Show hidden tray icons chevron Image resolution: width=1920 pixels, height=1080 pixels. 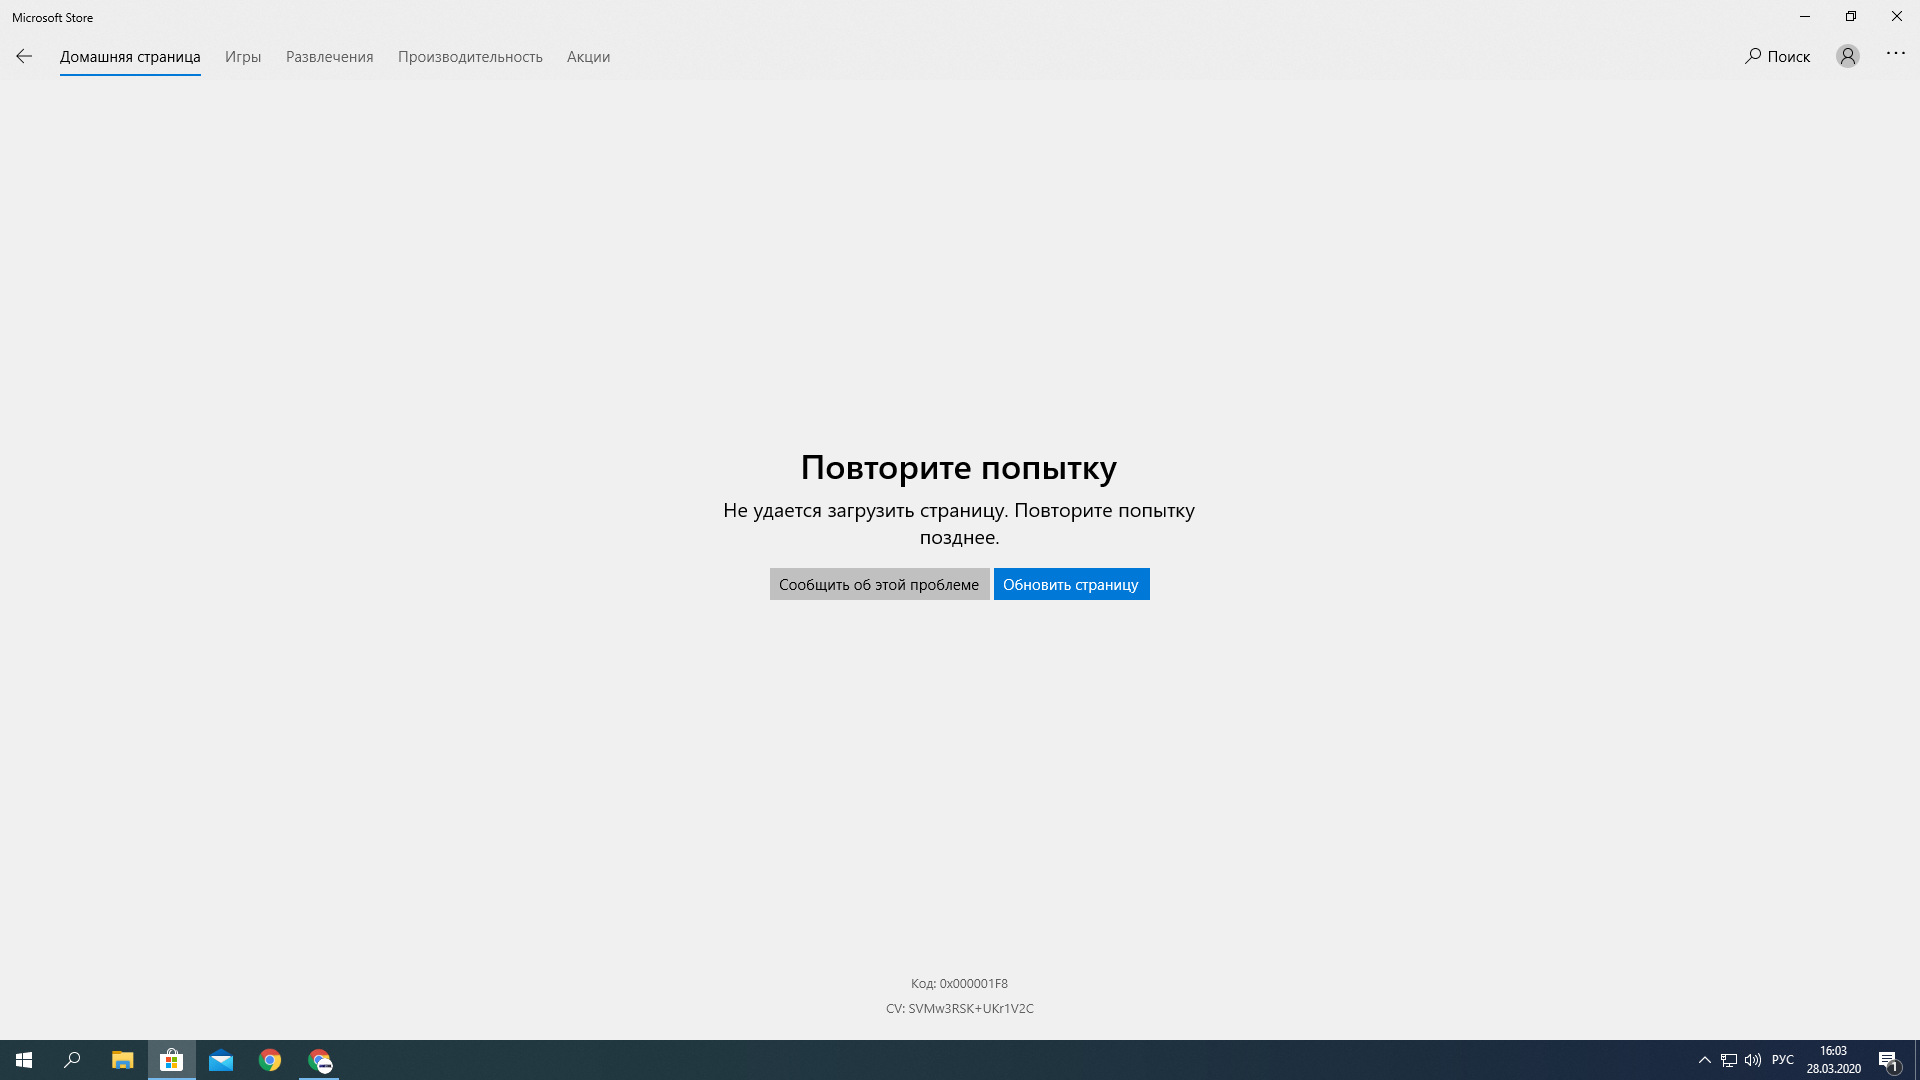pos(1705,1060)
